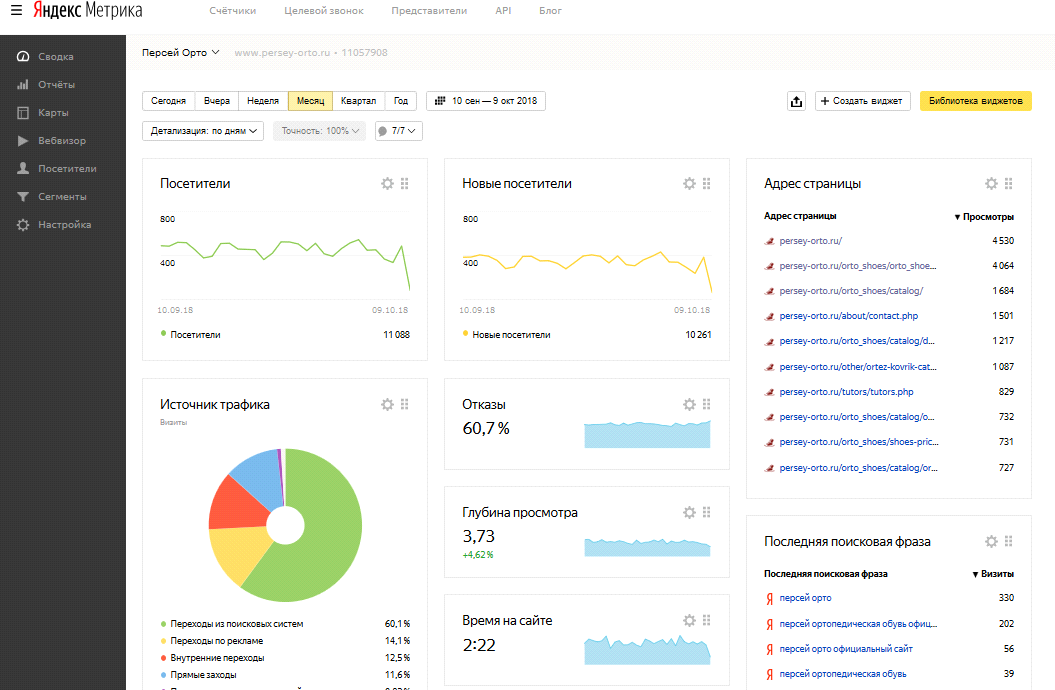The image size is (1055, 690).
Task: Click the export/share icon button
Action: 797,101
